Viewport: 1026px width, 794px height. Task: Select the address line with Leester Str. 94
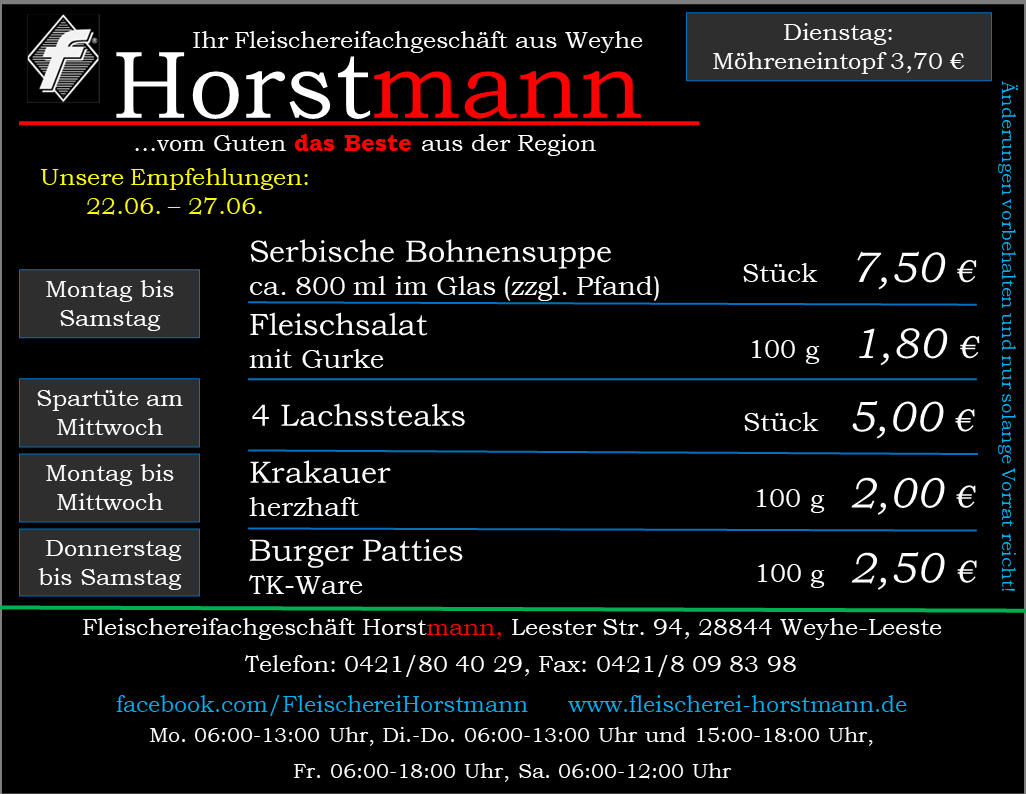(512, 628)
